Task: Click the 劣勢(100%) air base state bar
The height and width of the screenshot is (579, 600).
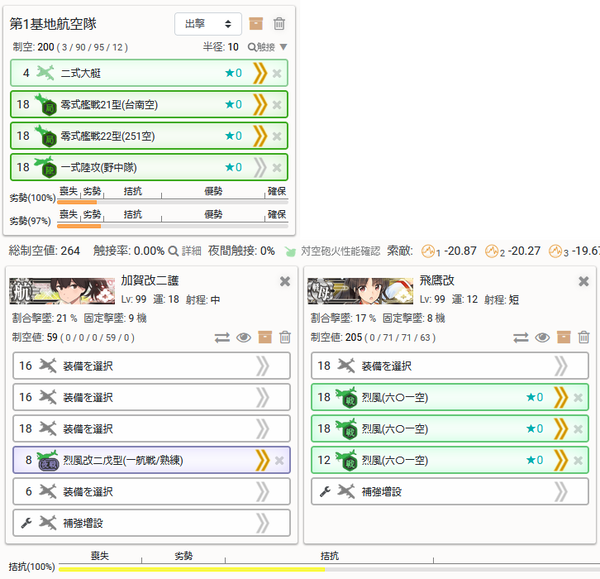Action: [x=172, y=202]
